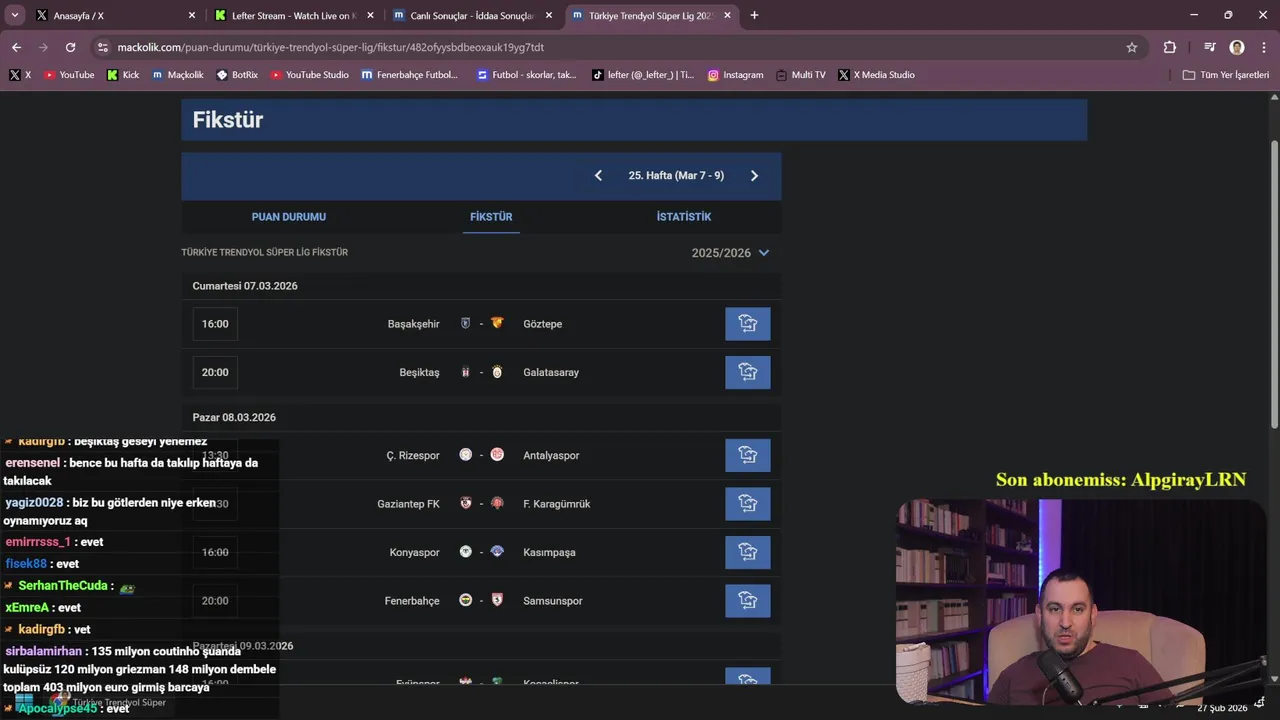Open the X bookmark
This screenshot has height=720, width=1280.
20,75
